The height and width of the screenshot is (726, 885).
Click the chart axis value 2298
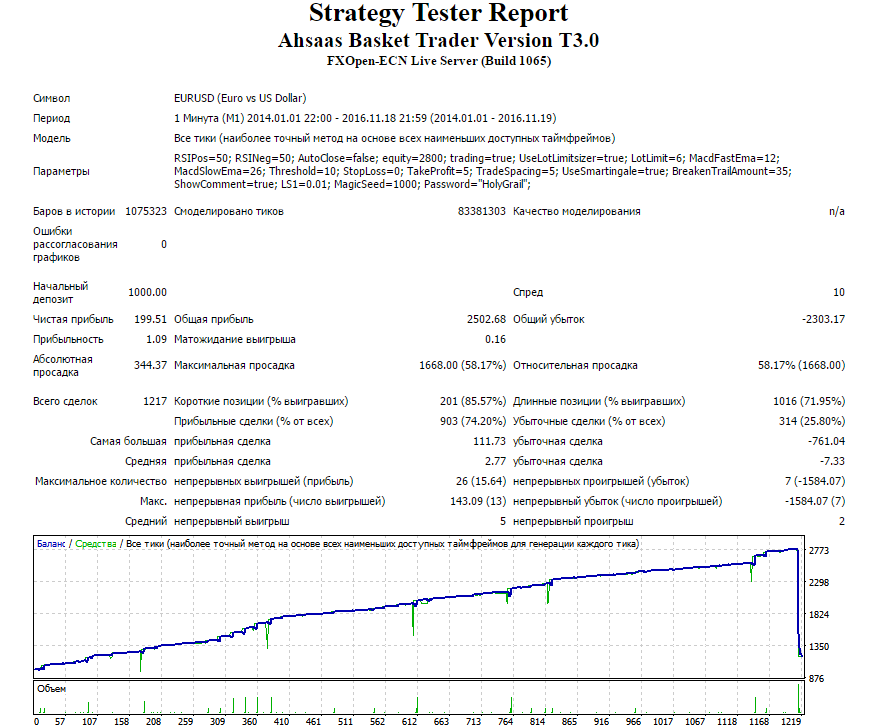tap(819, 583)
